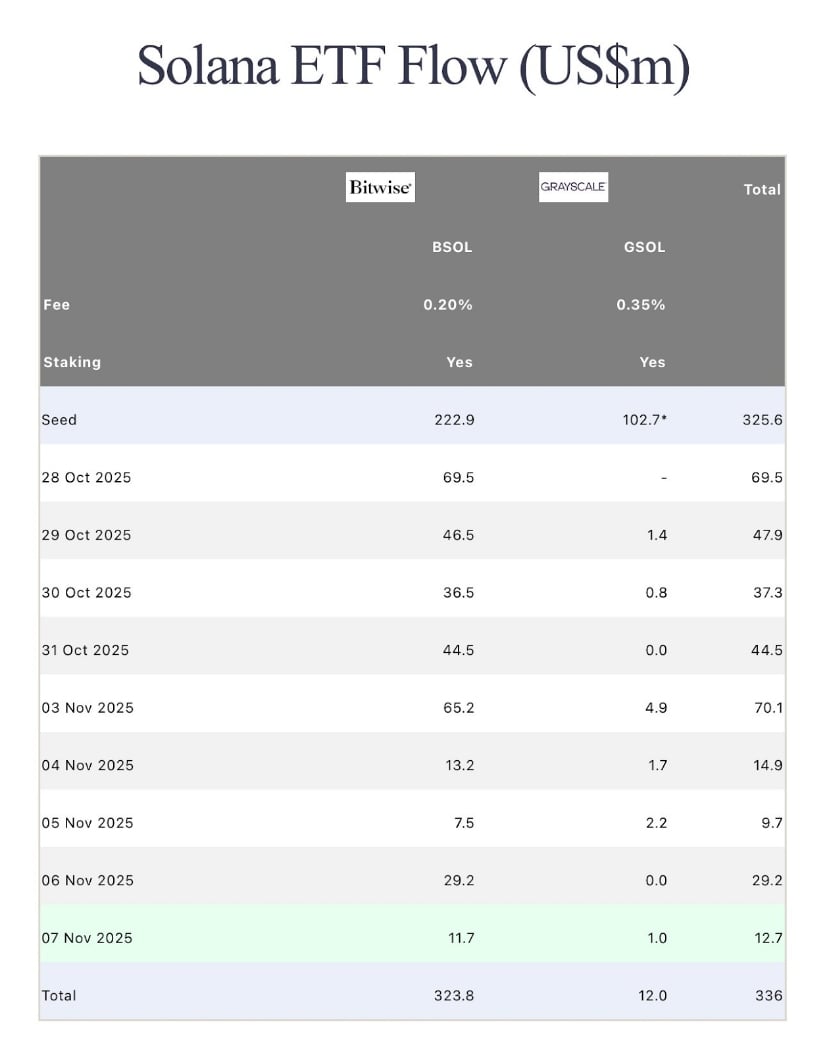Select the Fee row label

pyautogui.click(x=57, y=305)
